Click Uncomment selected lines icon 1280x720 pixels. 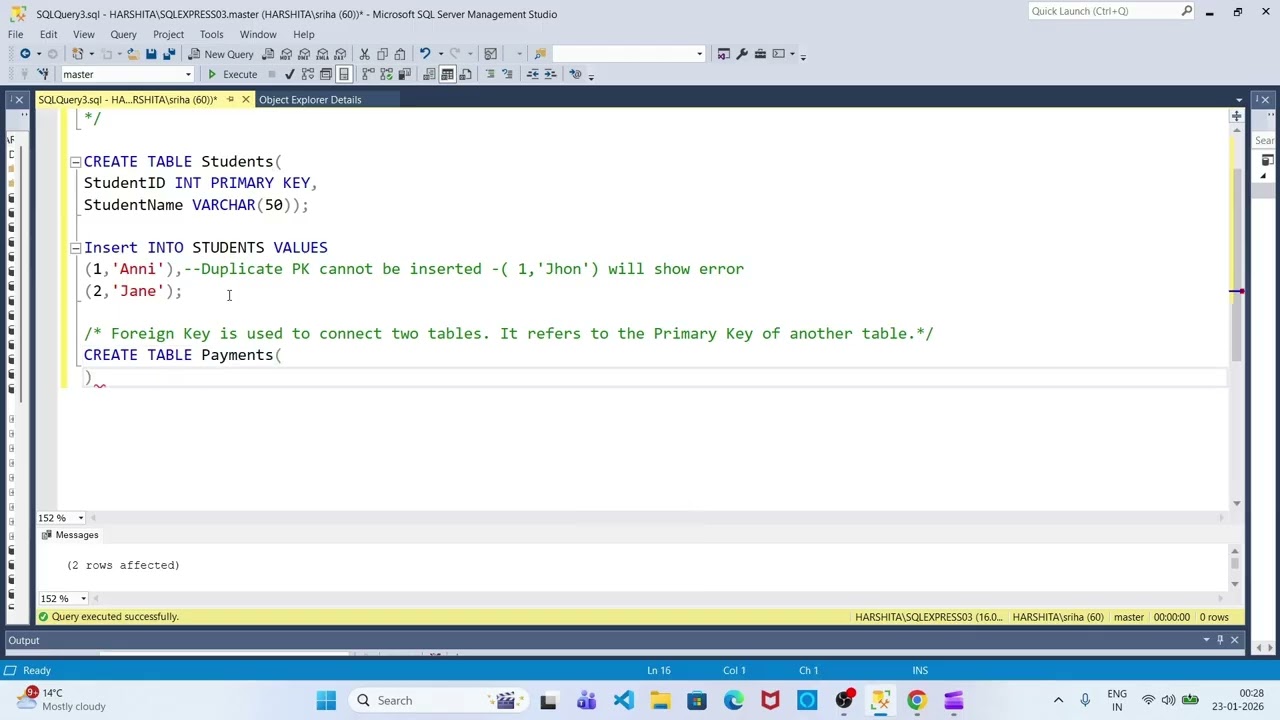click(507, 74)
